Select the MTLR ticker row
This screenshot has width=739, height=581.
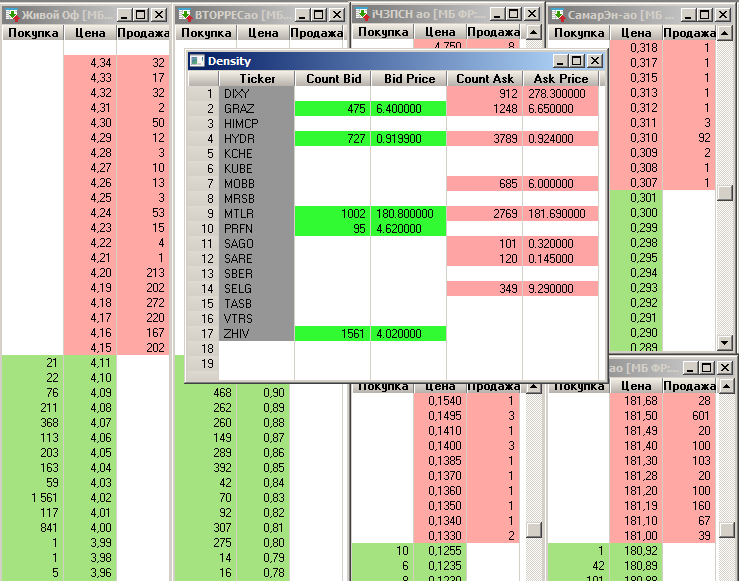click(x=257, y=213)
